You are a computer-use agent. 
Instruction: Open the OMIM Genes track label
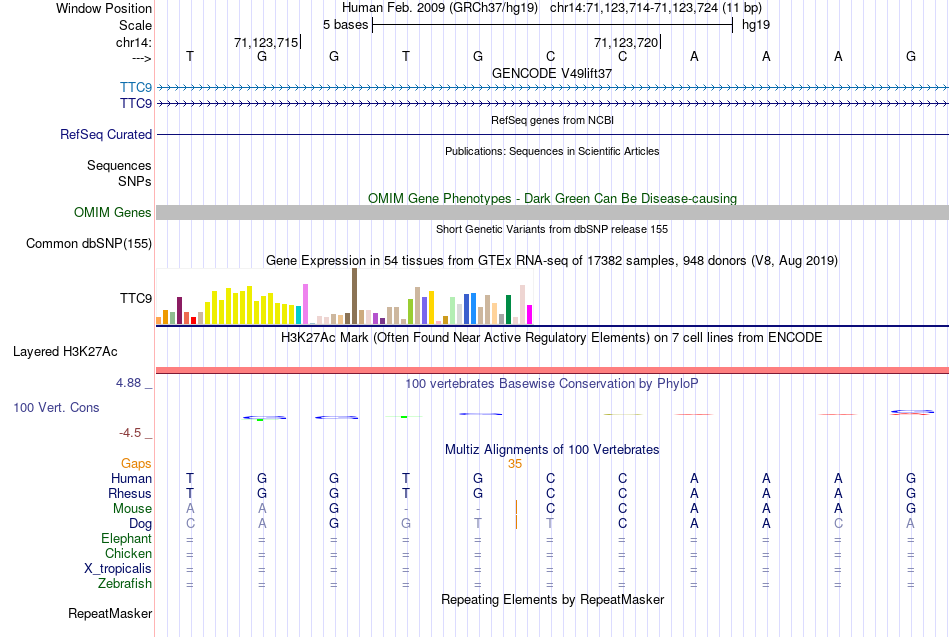[x=113, y=213]
